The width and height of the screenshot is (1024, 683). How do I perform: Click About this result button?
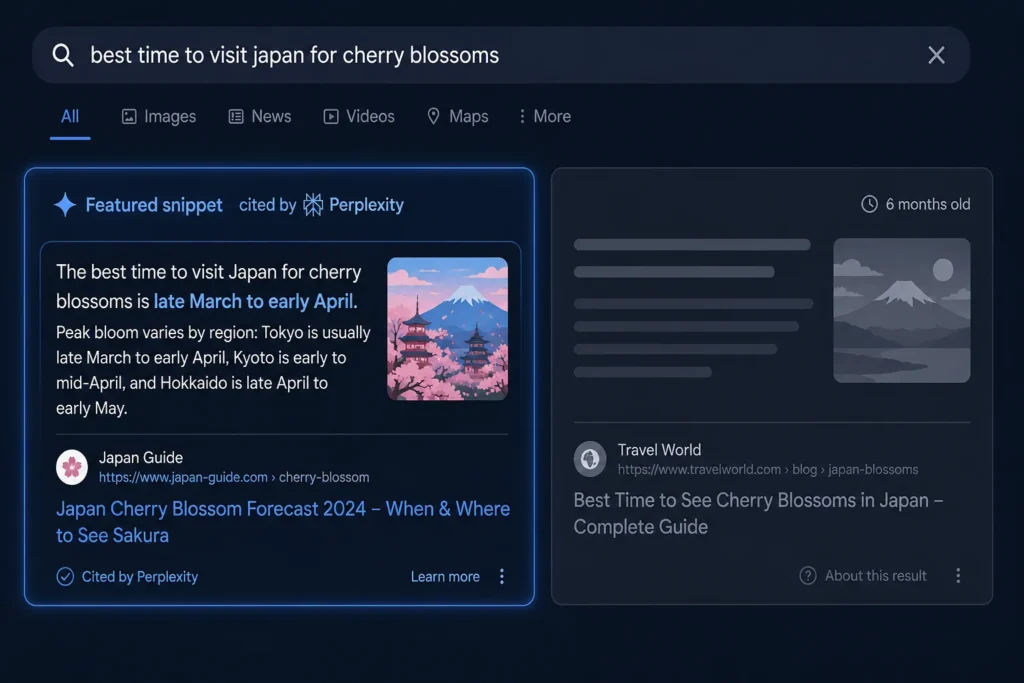pos(862,575)
